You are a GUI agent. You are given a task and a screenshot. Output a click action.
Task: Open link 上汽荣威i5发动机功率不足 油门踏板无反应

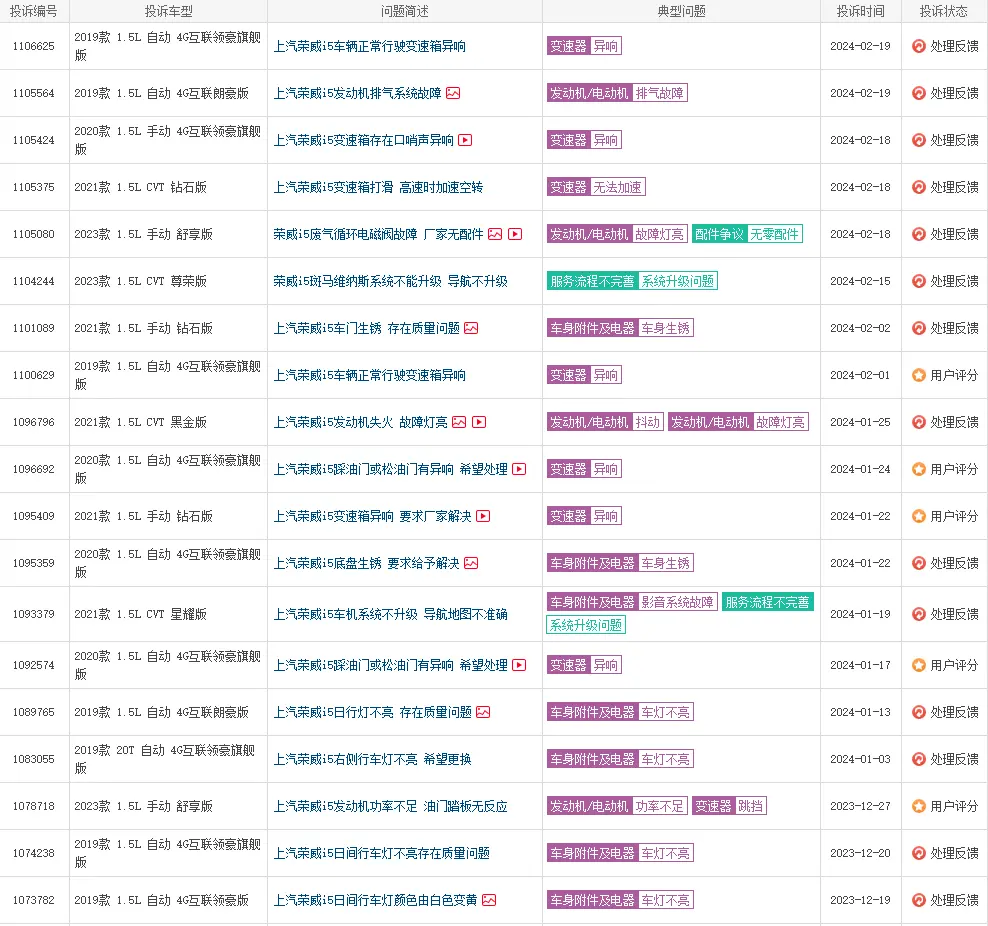click(x=390, y=806)
